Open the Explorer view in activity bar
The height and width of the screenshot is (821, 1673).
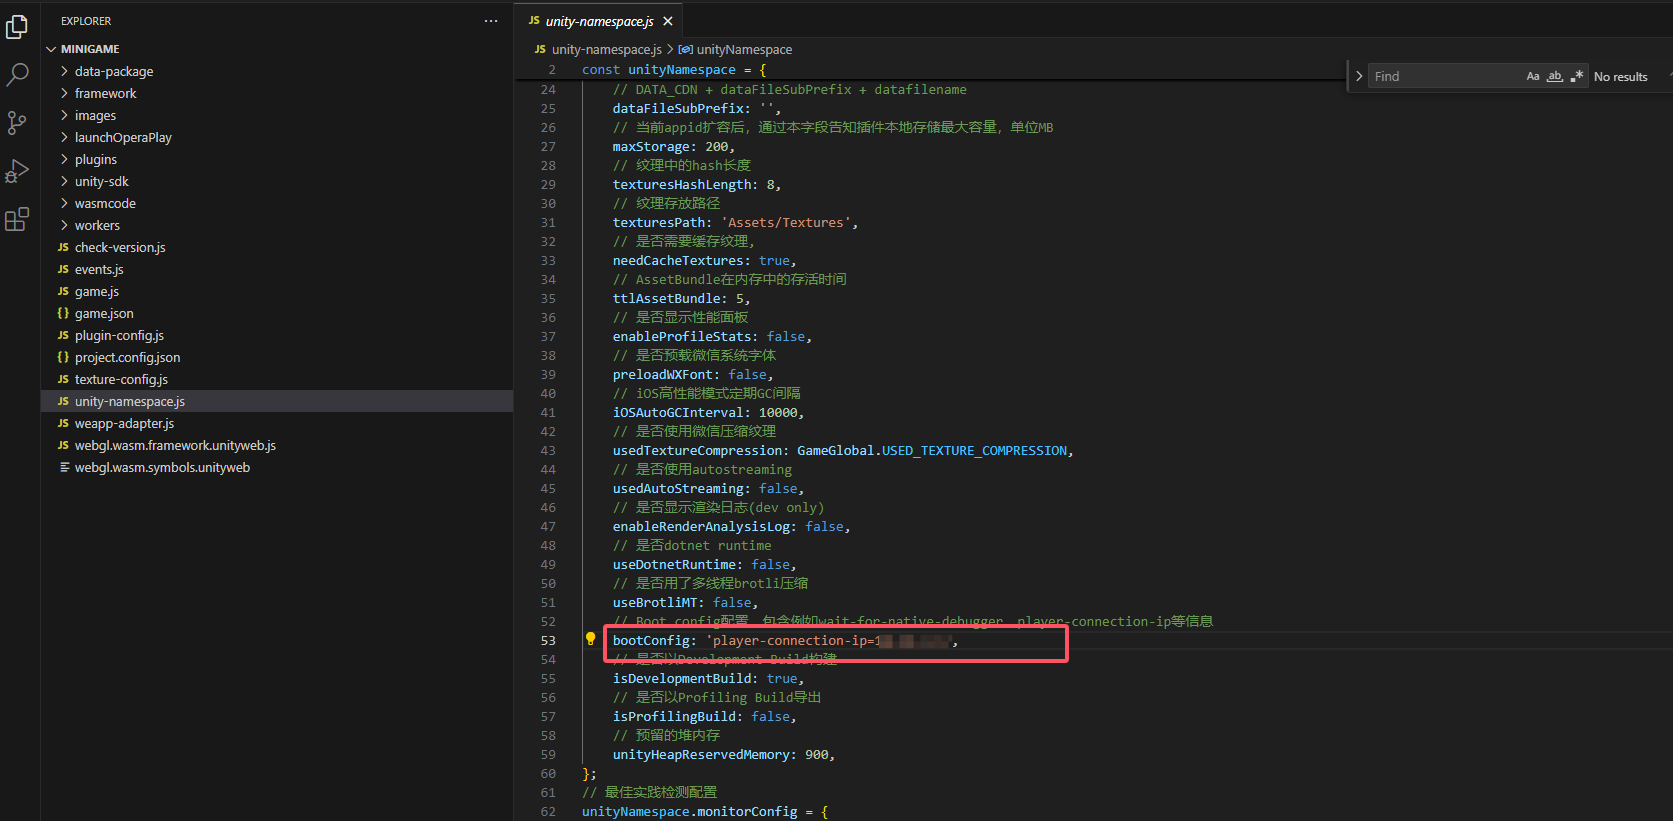[x=17, y=27]
